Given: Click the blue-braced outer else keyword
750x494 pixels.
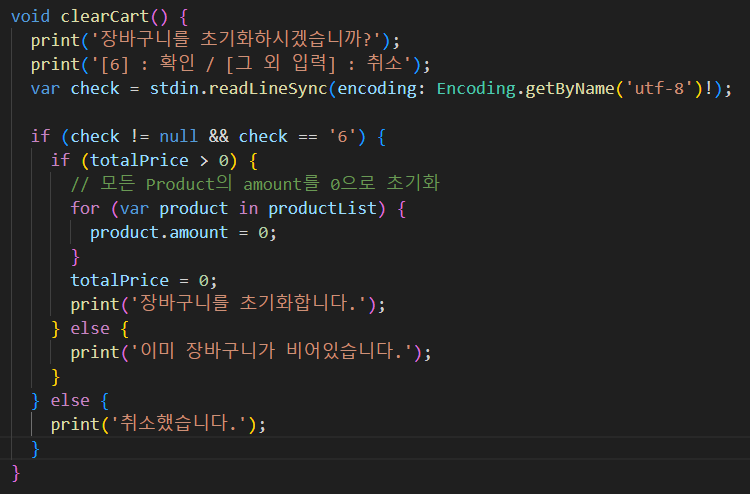Looking at the screenshot, I should coord(70,400).
